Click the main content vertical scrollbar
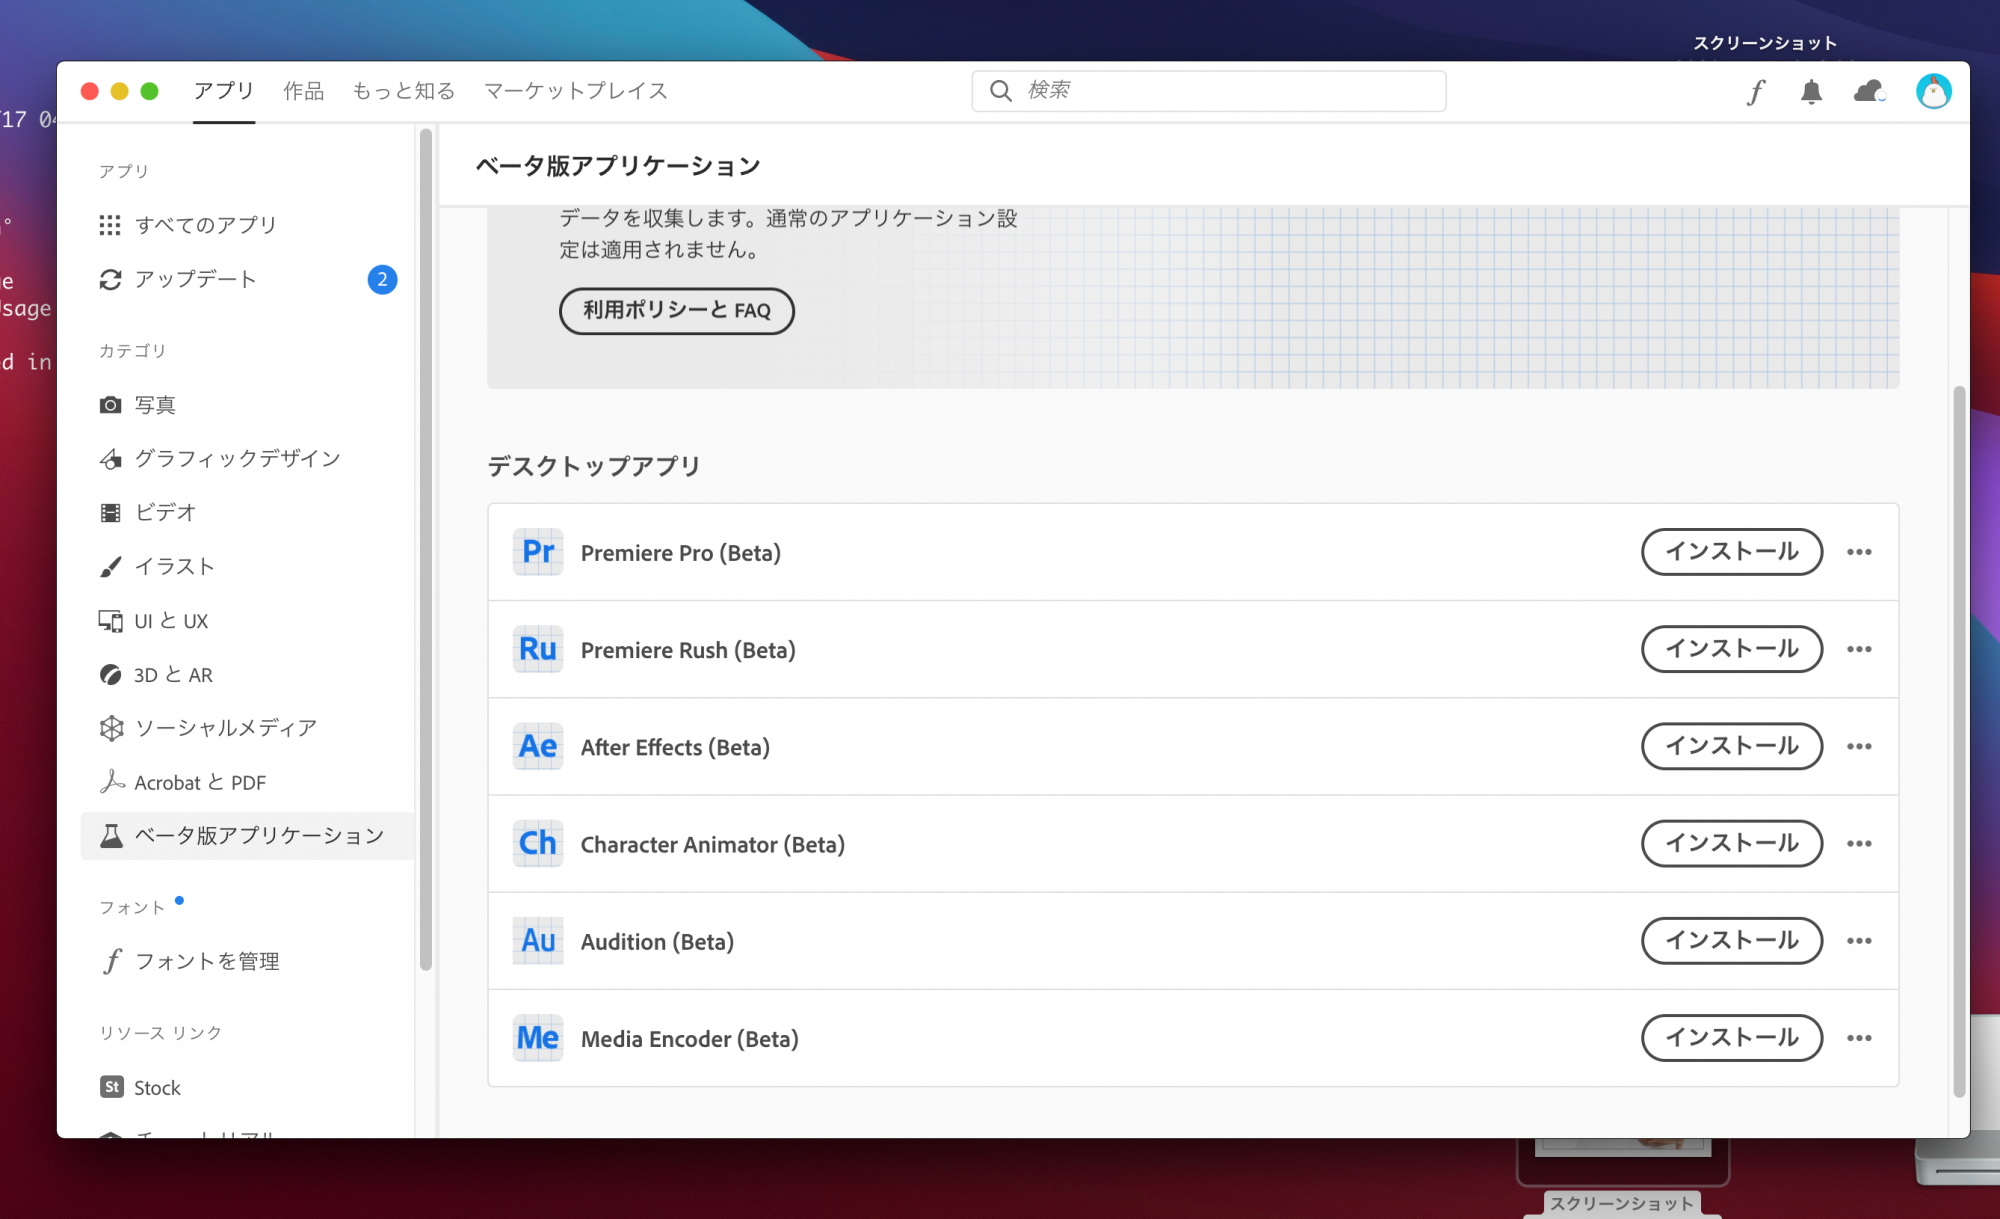 [1959, 740]
